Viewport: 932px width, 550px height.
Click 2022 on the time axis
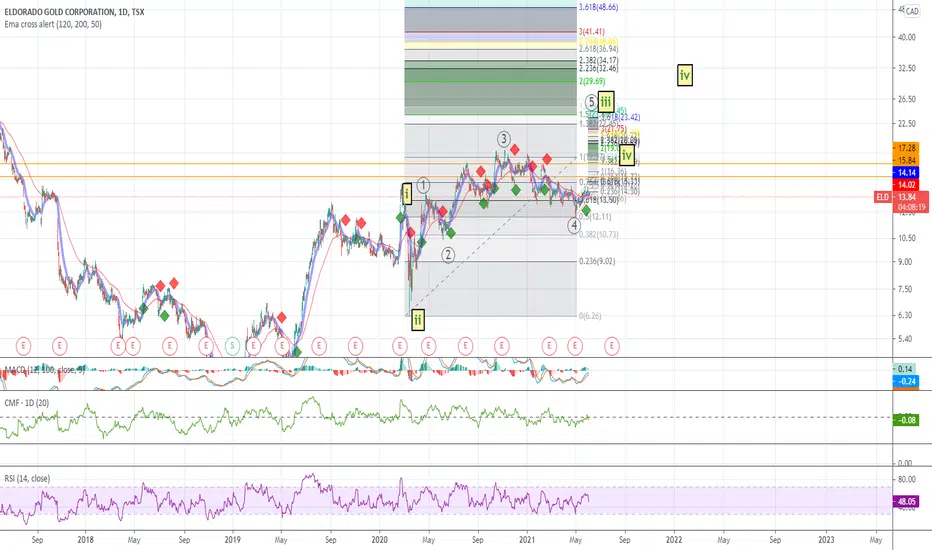(x=674, y=540)
